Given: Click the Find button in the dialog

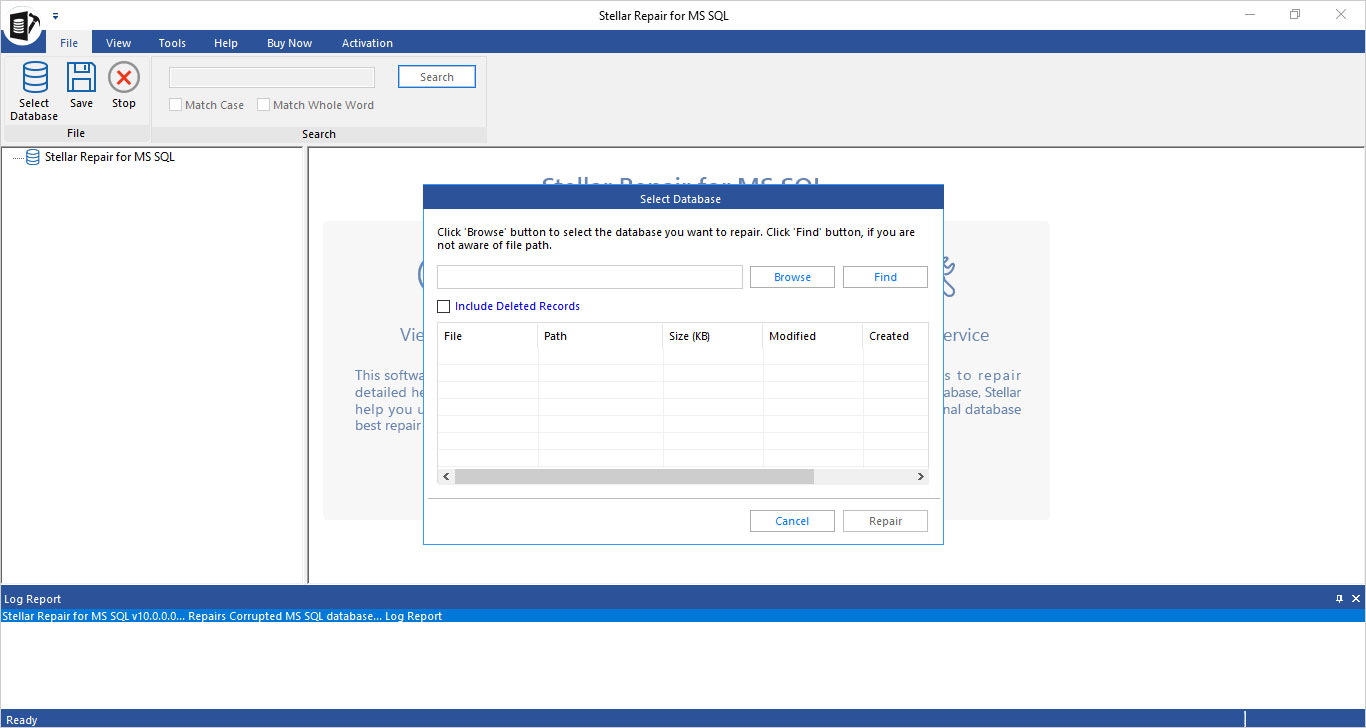Looking at the screenshot, I should point(885,277).
